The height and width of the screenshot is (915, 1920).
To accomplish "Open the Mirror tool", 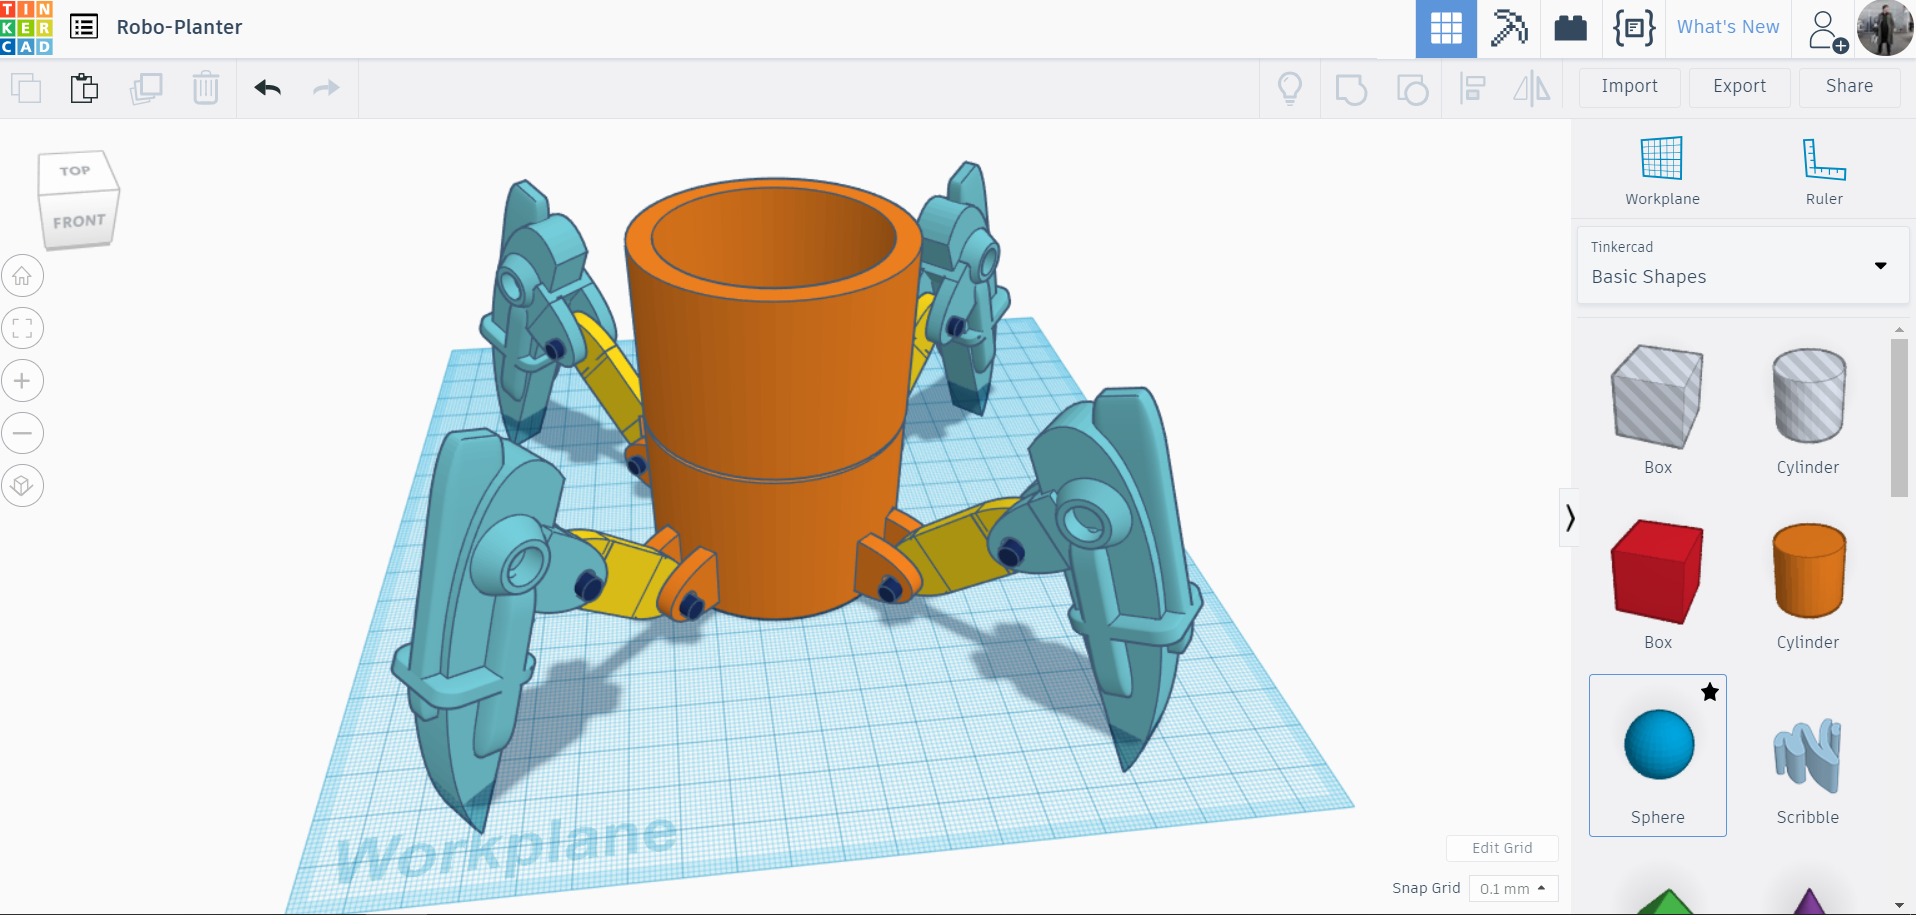I will pyautogui.click(x=1531, y=89).
